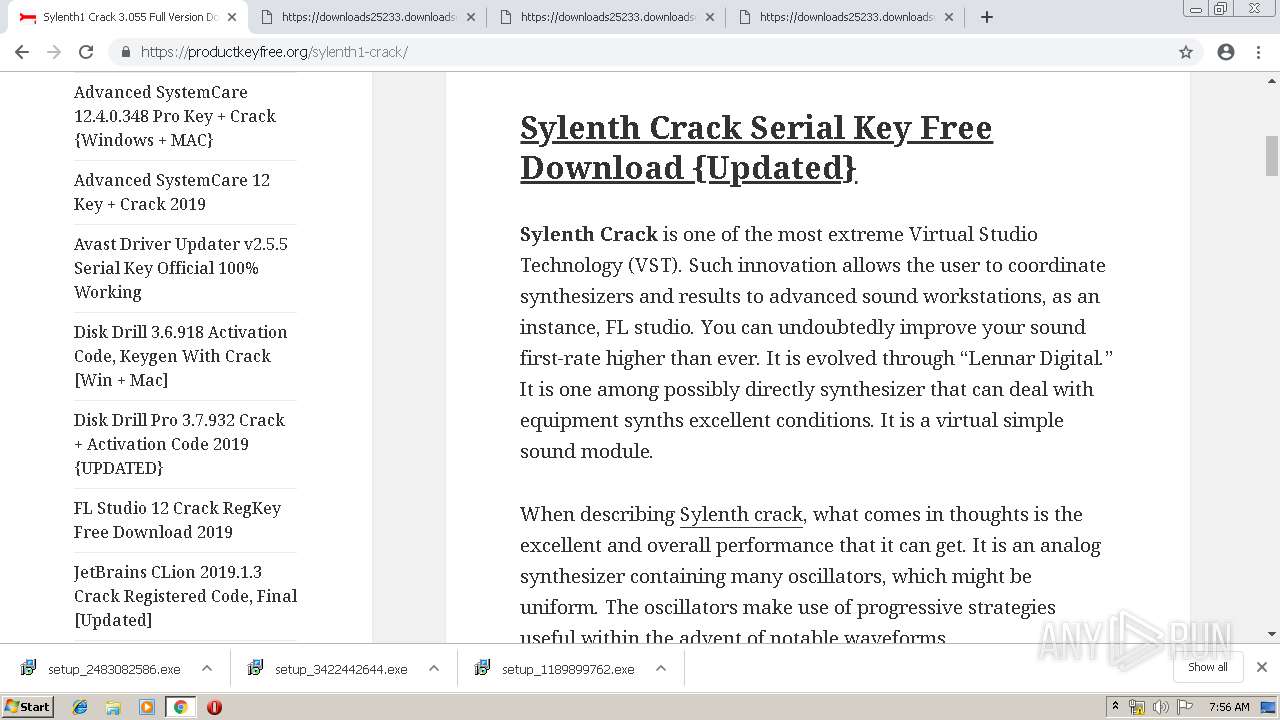The image size is (1280, 720).
Task: Show all downloads
Action: pos(1208,667)
